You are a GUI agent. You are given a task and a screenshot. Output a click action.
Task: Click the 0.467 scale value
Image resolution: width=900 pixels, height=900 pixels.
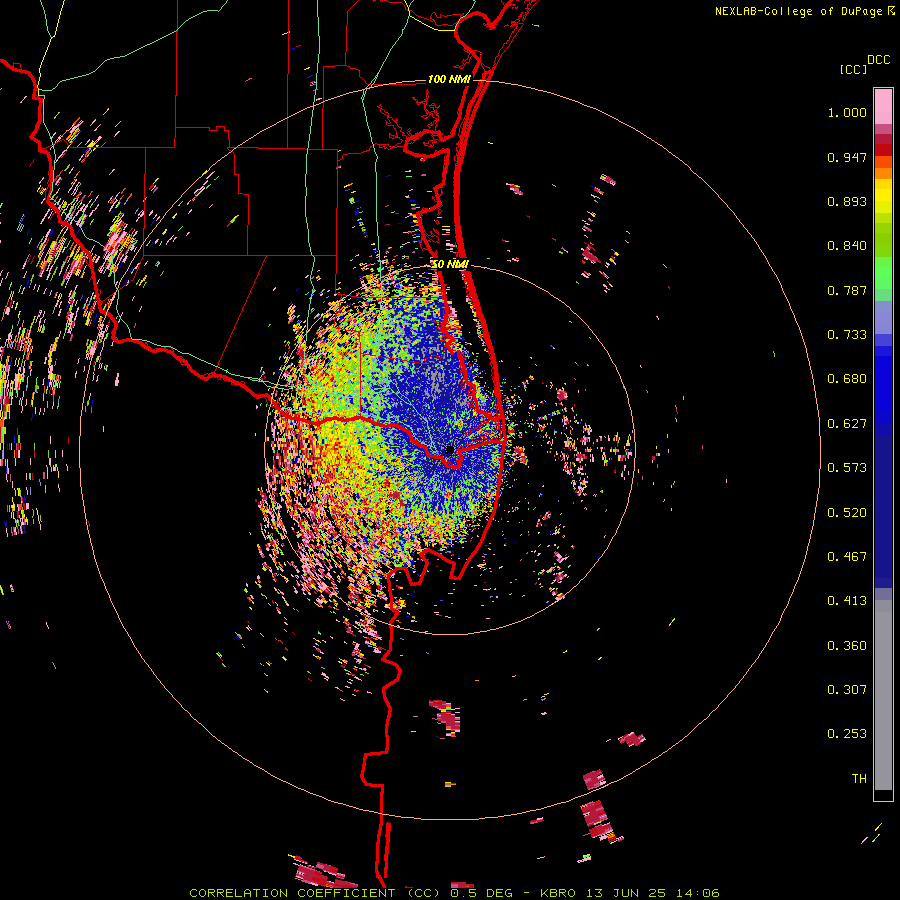click(847, 557)
